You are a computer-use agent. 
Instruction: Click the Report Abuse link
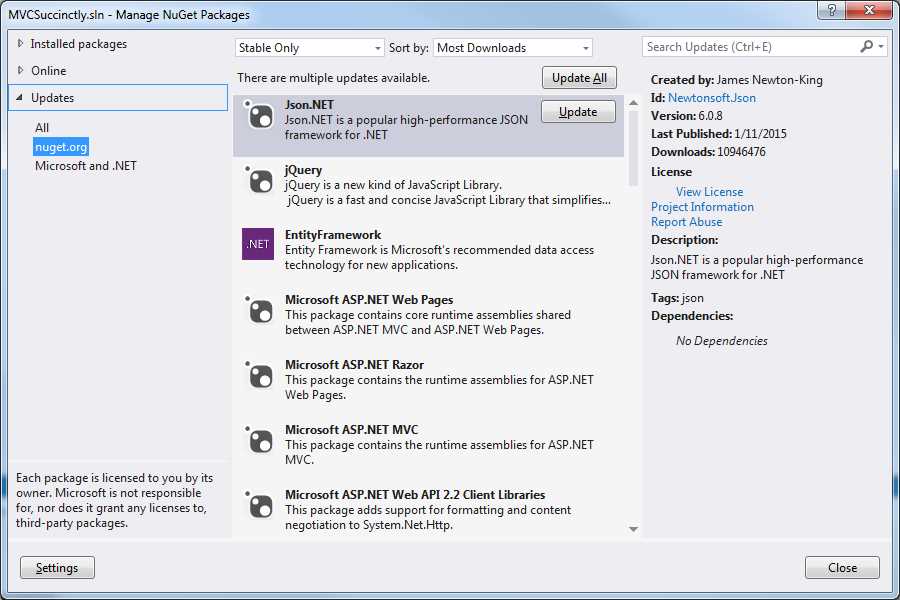pos(686,222)
